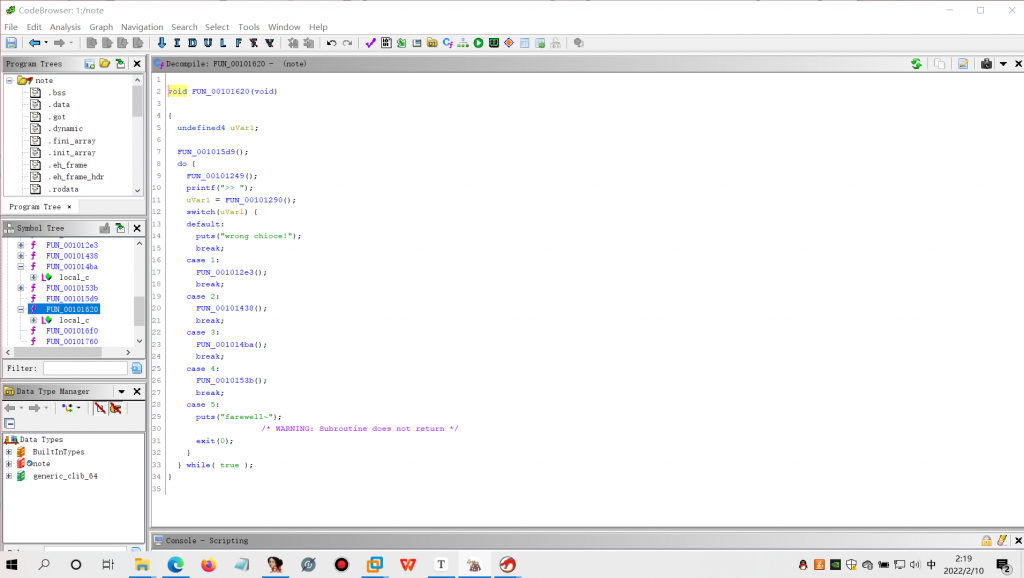
Task: Collapse FUN_00101620 in the Symbol Tree
Action: [x=21, y=310]
